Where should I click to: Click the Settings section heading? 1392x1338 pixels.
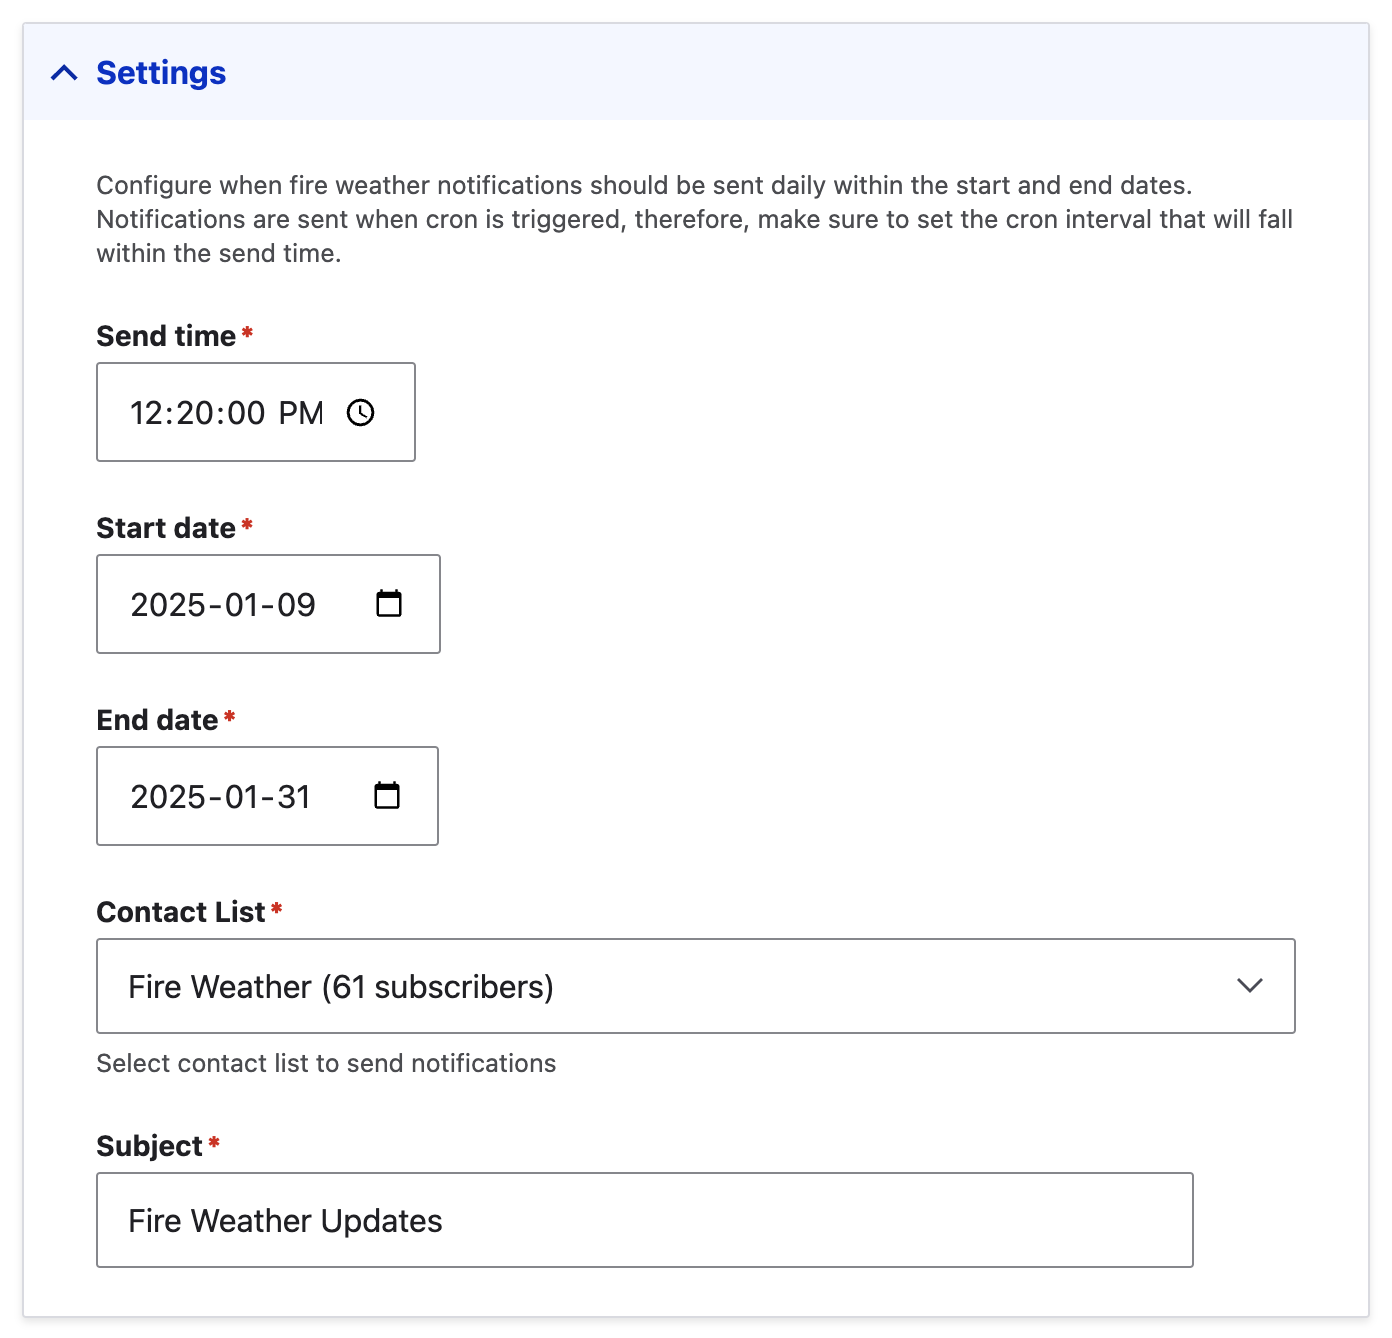[161, 73]
